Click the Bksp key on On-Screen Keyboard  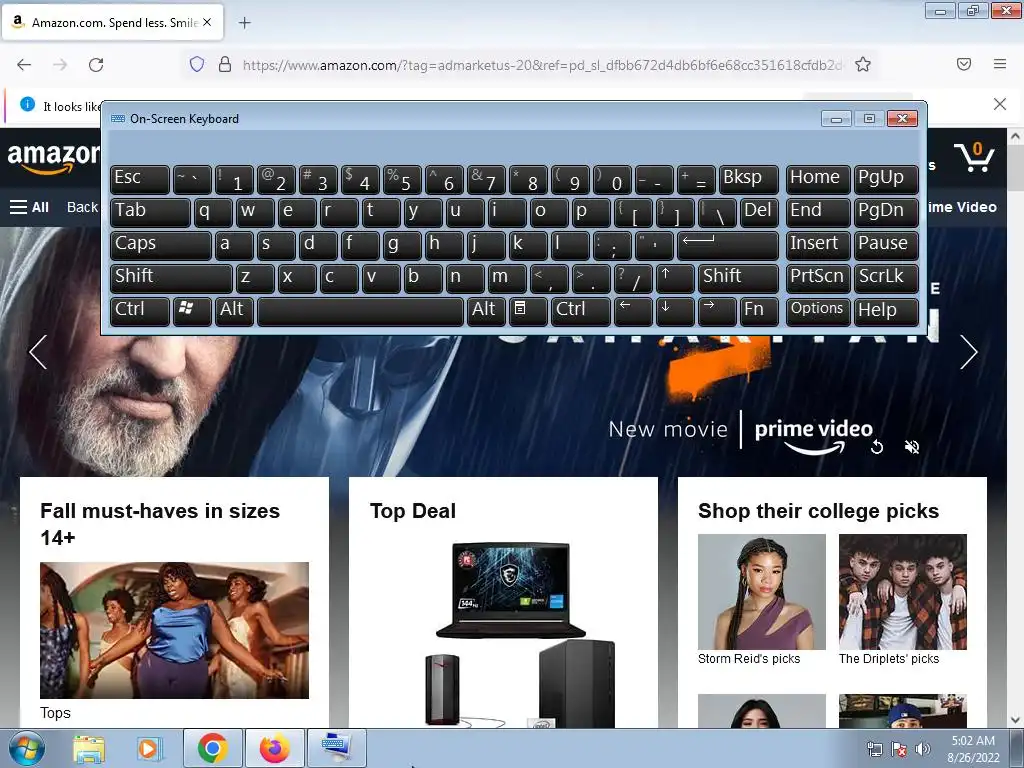(x=748, y=179)
